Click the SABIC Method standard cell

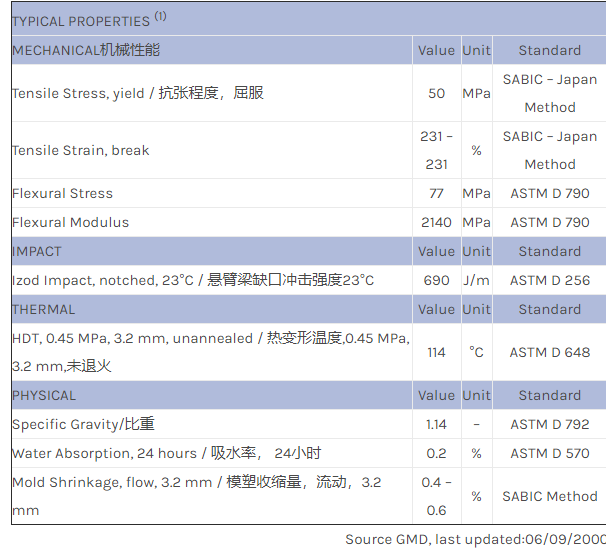point(549,496)
